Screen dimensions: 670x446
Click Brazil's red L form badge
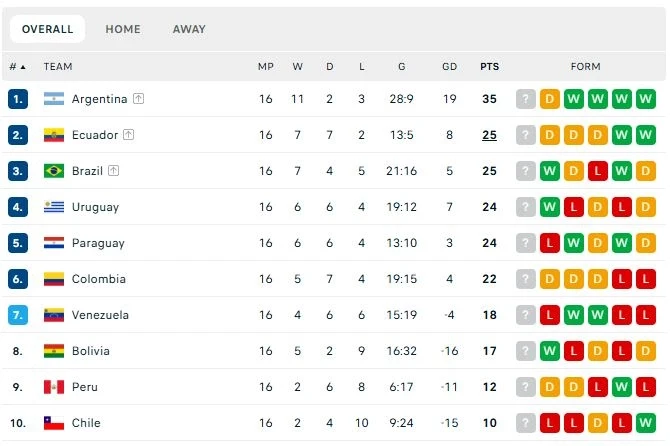(597, 171)
